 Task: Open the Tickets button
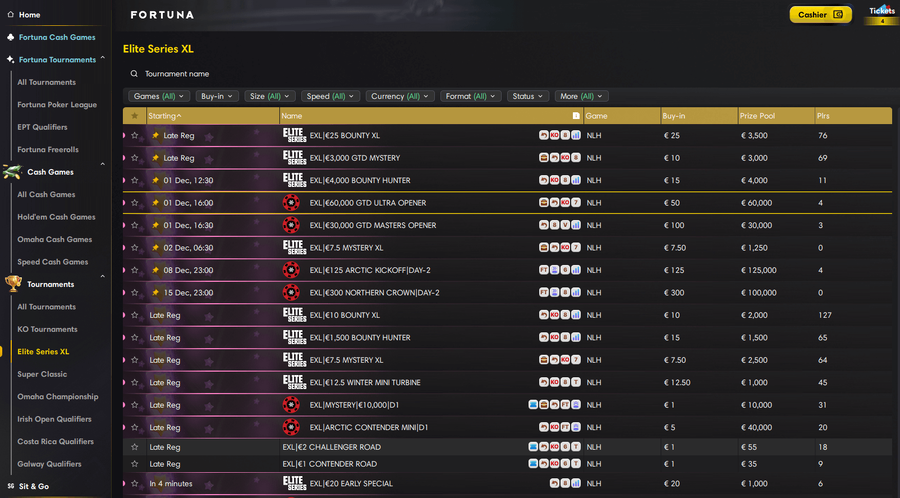(x=882, y=14)
